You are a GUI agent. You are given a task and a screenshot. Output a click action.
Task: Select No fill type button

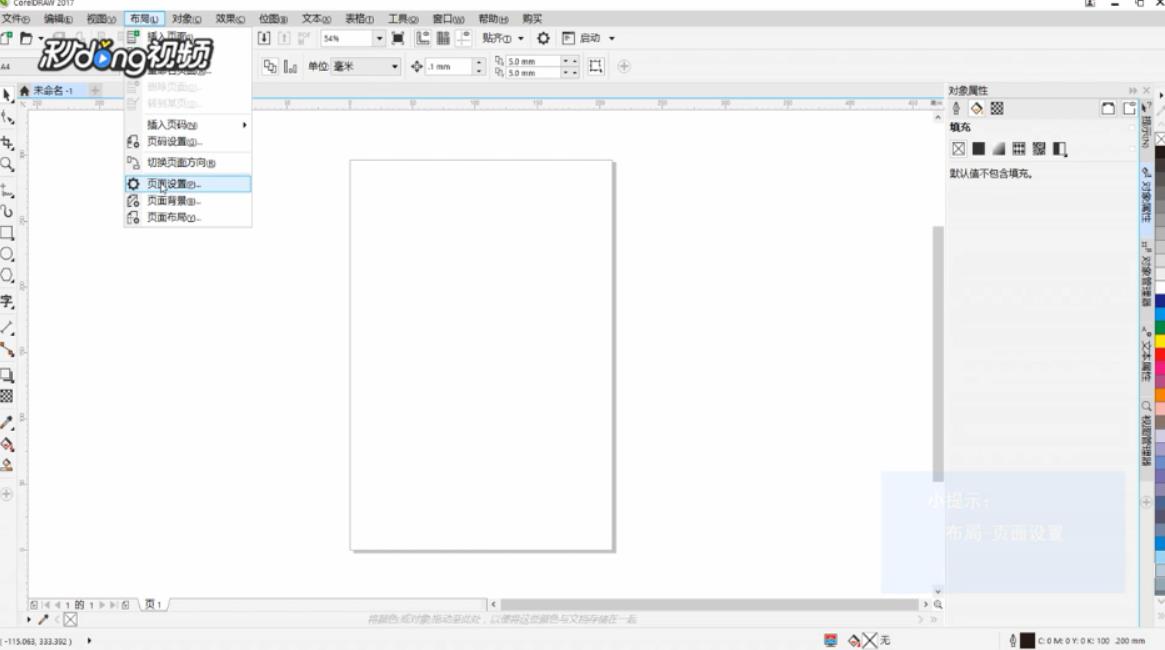[958, 149]
